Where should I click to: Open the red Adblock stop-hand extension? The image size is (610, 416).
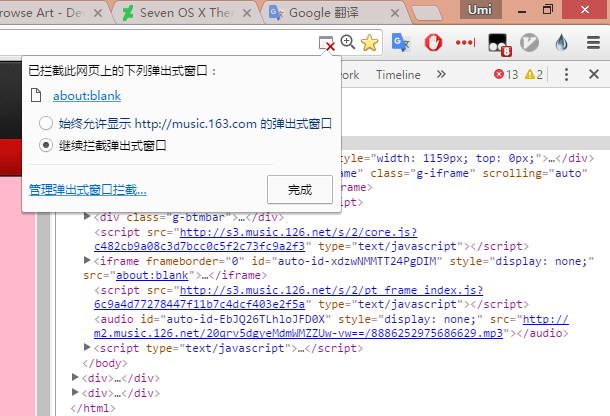coord(433,42)
